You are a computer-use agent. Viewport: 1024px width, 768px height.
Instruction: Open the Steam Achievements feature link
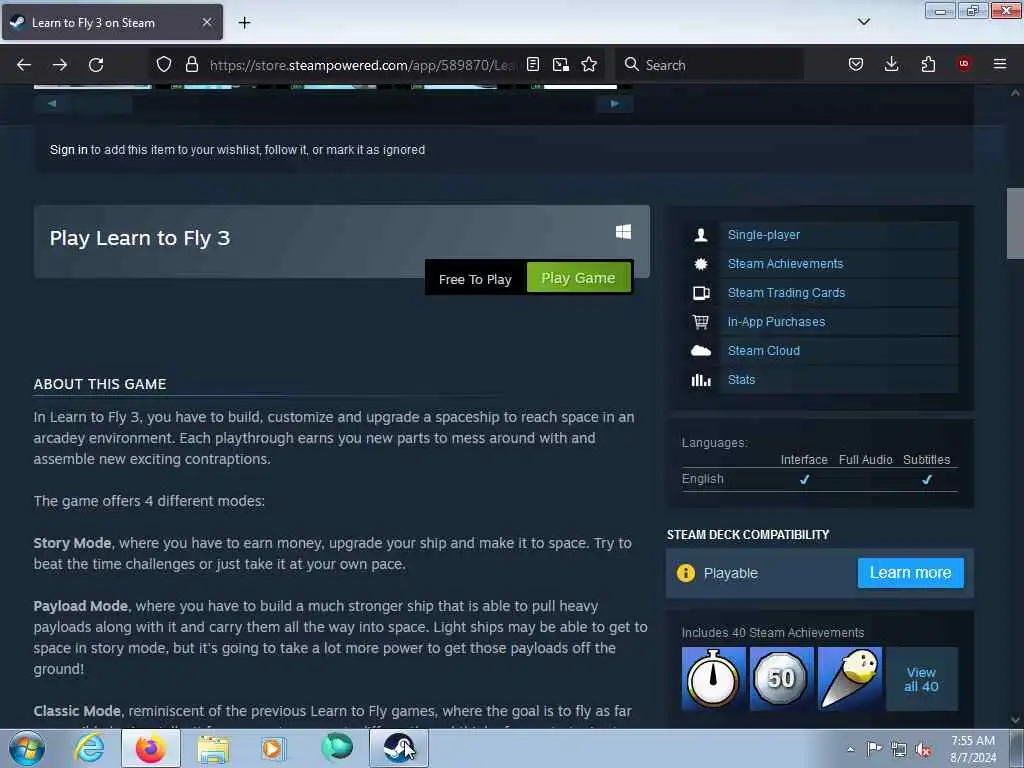pyautogui.click(x=785, y=264)
